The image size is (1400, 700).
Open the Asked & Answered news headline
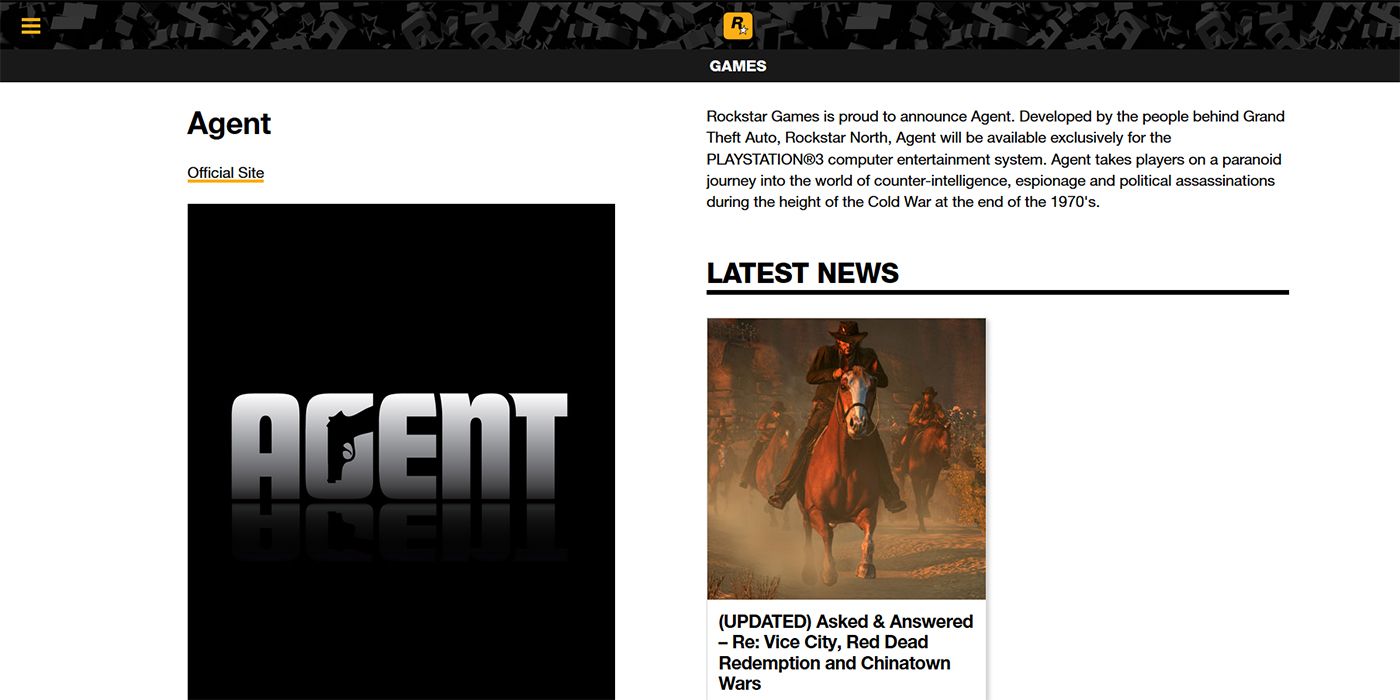[846, 652]
